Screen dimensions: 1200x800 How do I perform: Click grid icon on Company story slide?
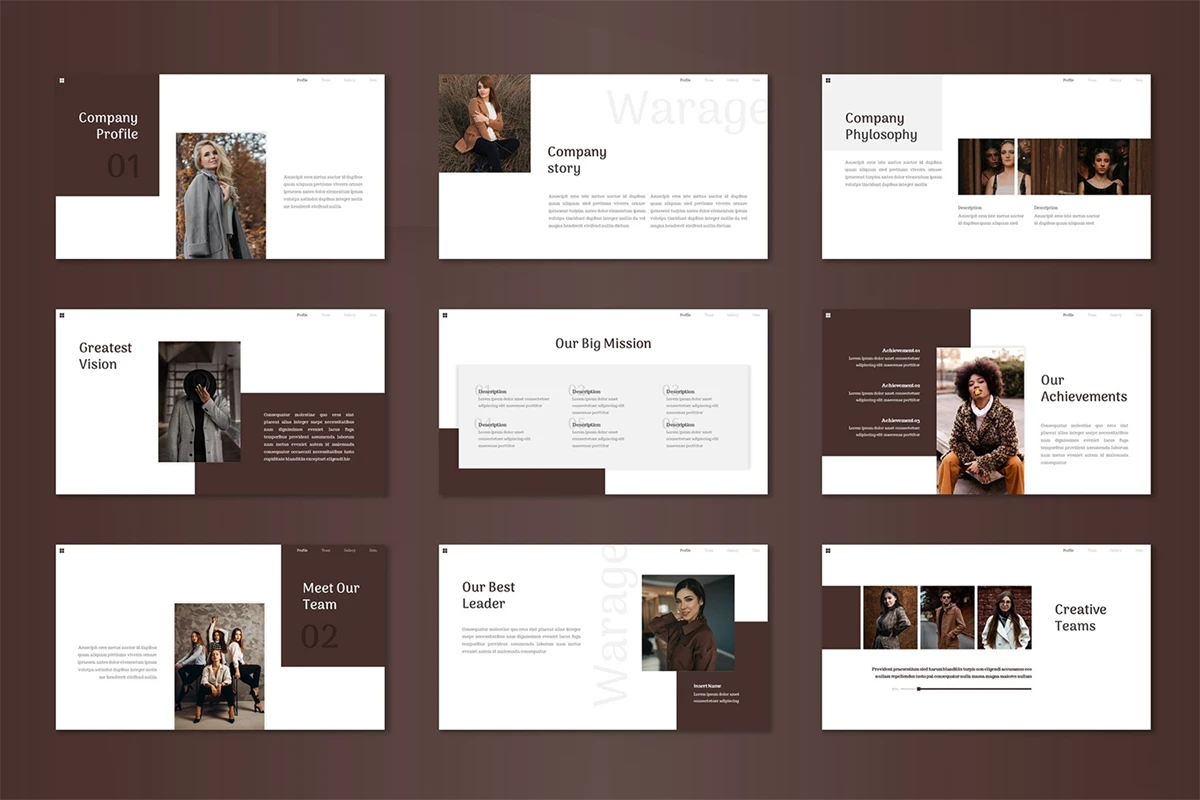click(x=445, y=80)
